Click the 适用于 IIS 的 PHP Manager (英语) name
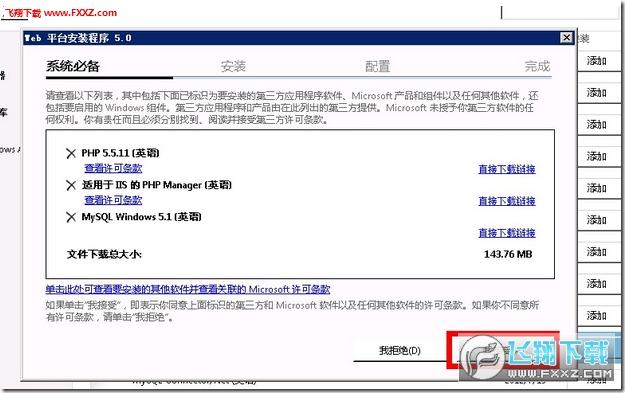The width and height of the screenshot is (625, 393). click(157, 185)
